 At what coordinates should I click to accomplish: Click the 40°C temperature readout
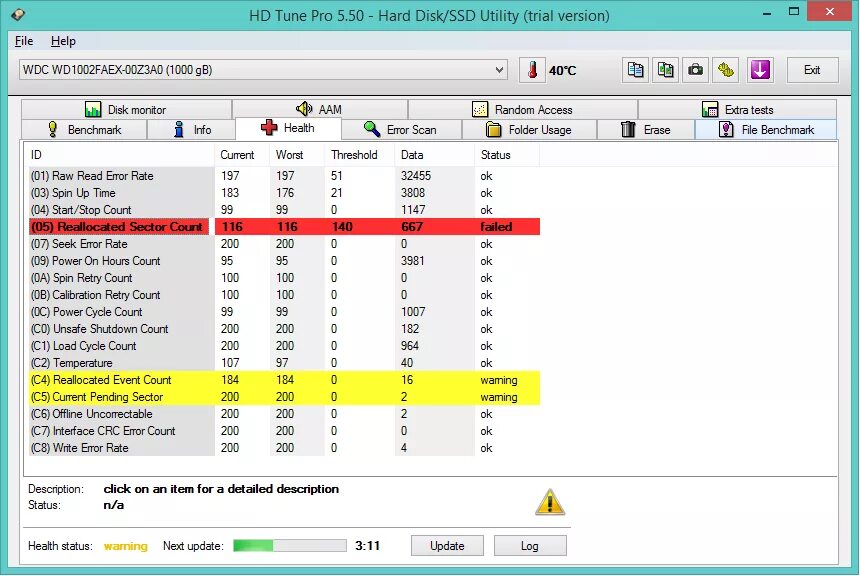pos(563,71)
